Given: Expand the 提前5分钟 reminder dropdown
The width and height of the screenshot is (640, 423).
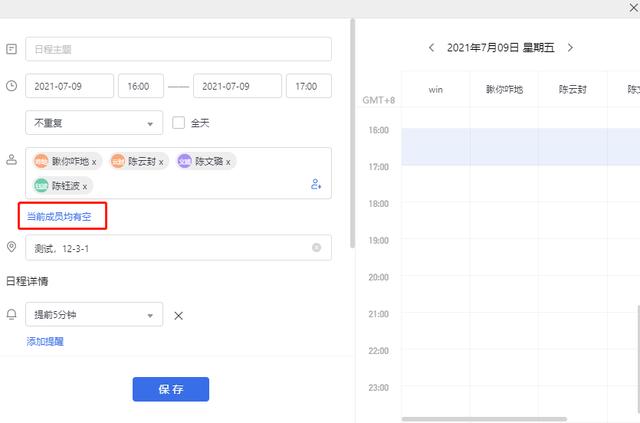Looking at the screenshot, I should click(x=93, y=315).
